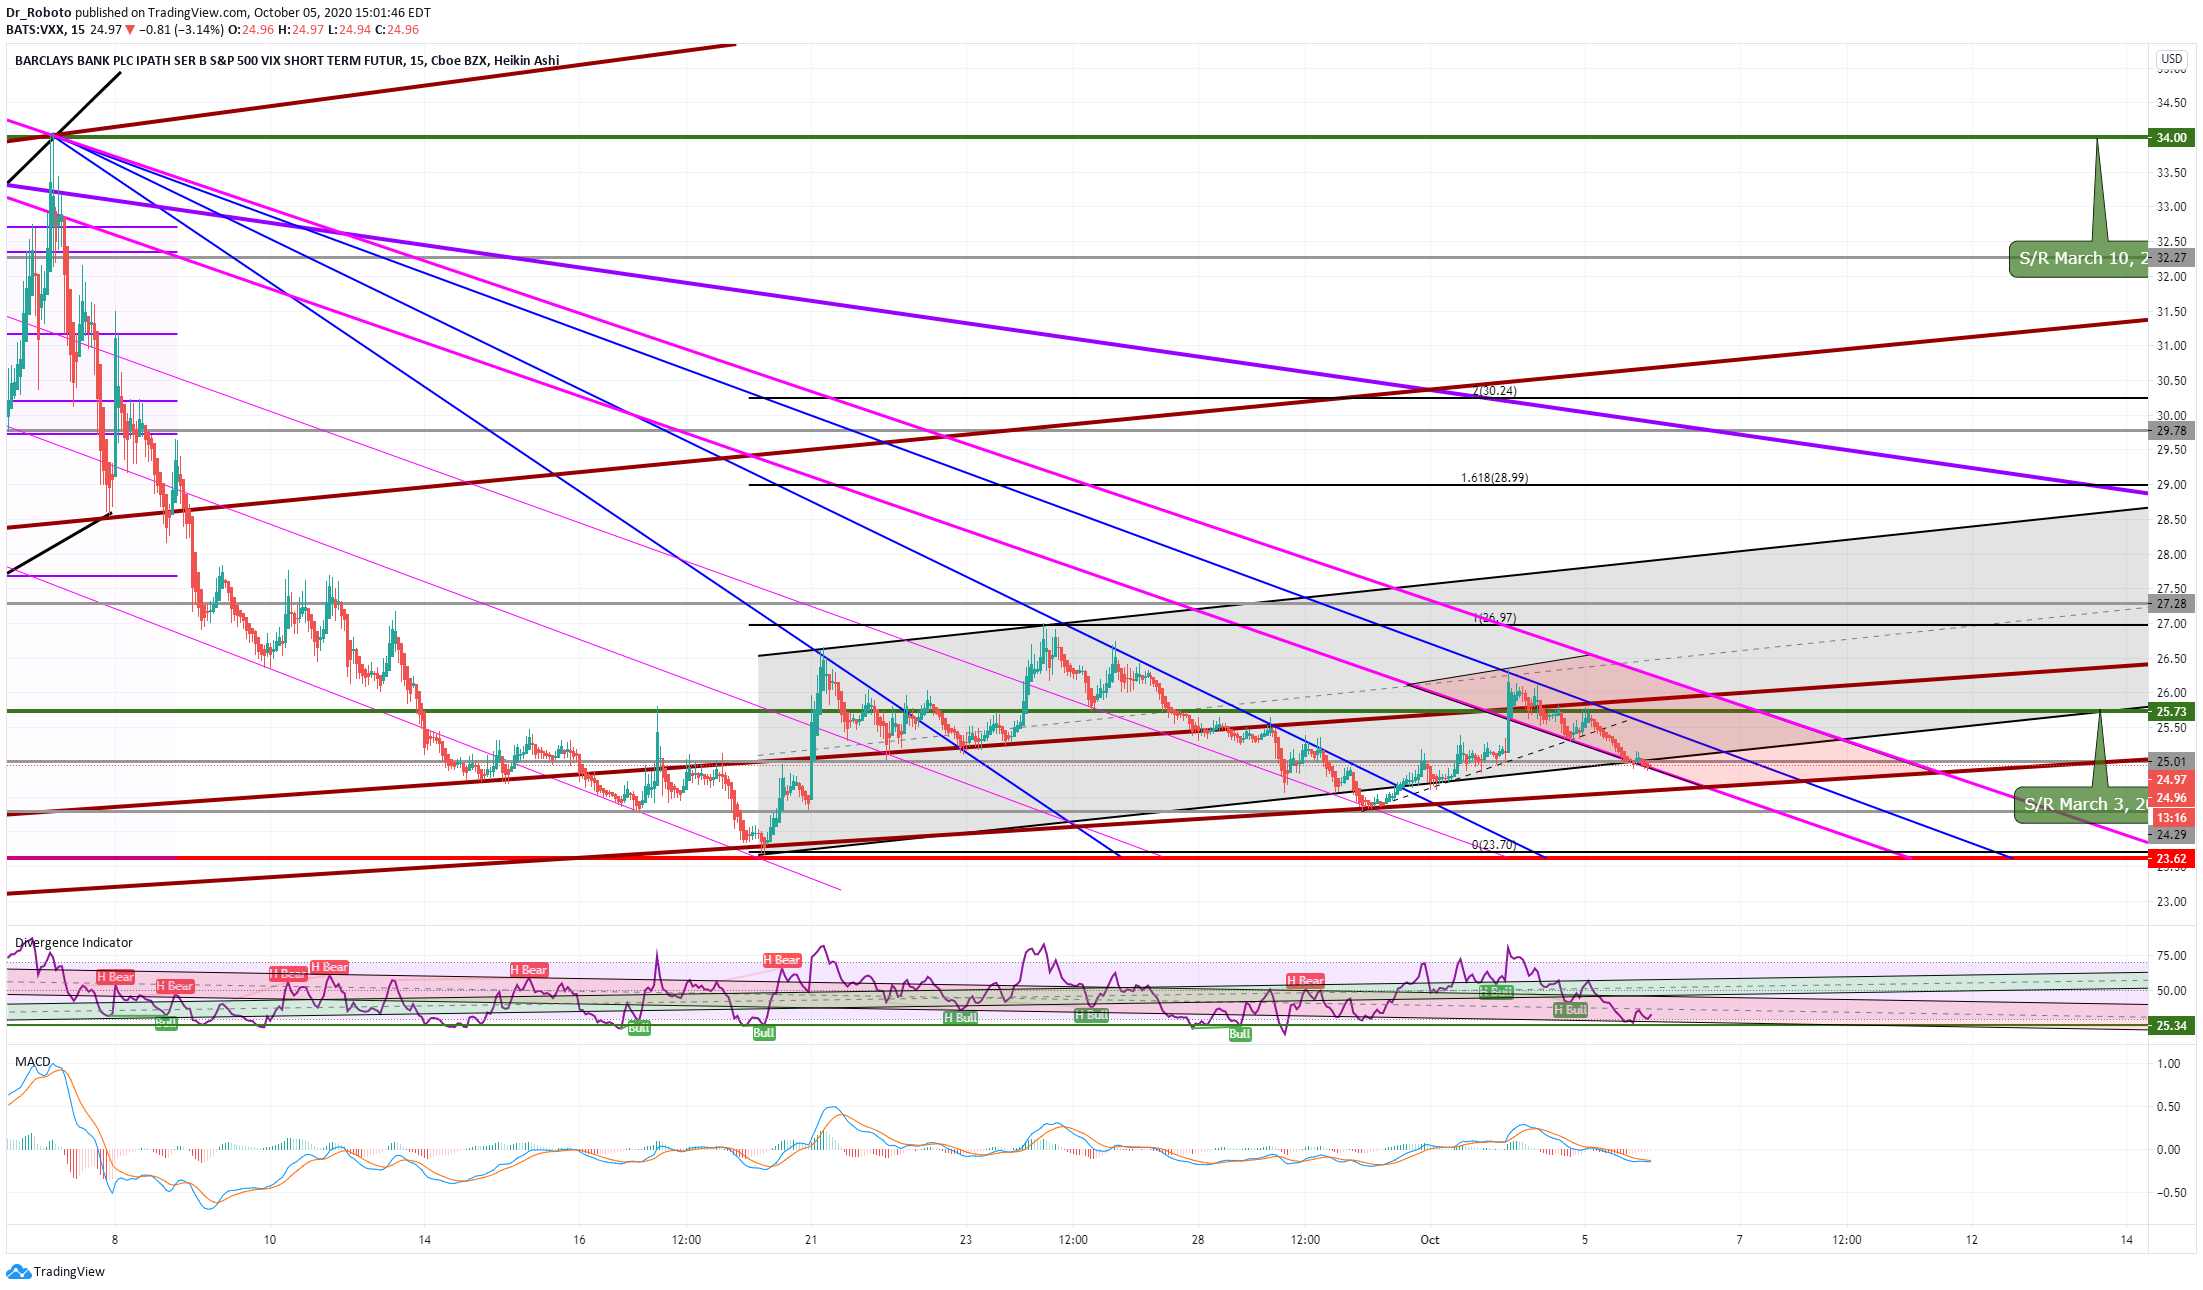2203x1290 pixels.
Task: Click the first H Bear tag in divergence pane
Action: click(x=116, y=977)
